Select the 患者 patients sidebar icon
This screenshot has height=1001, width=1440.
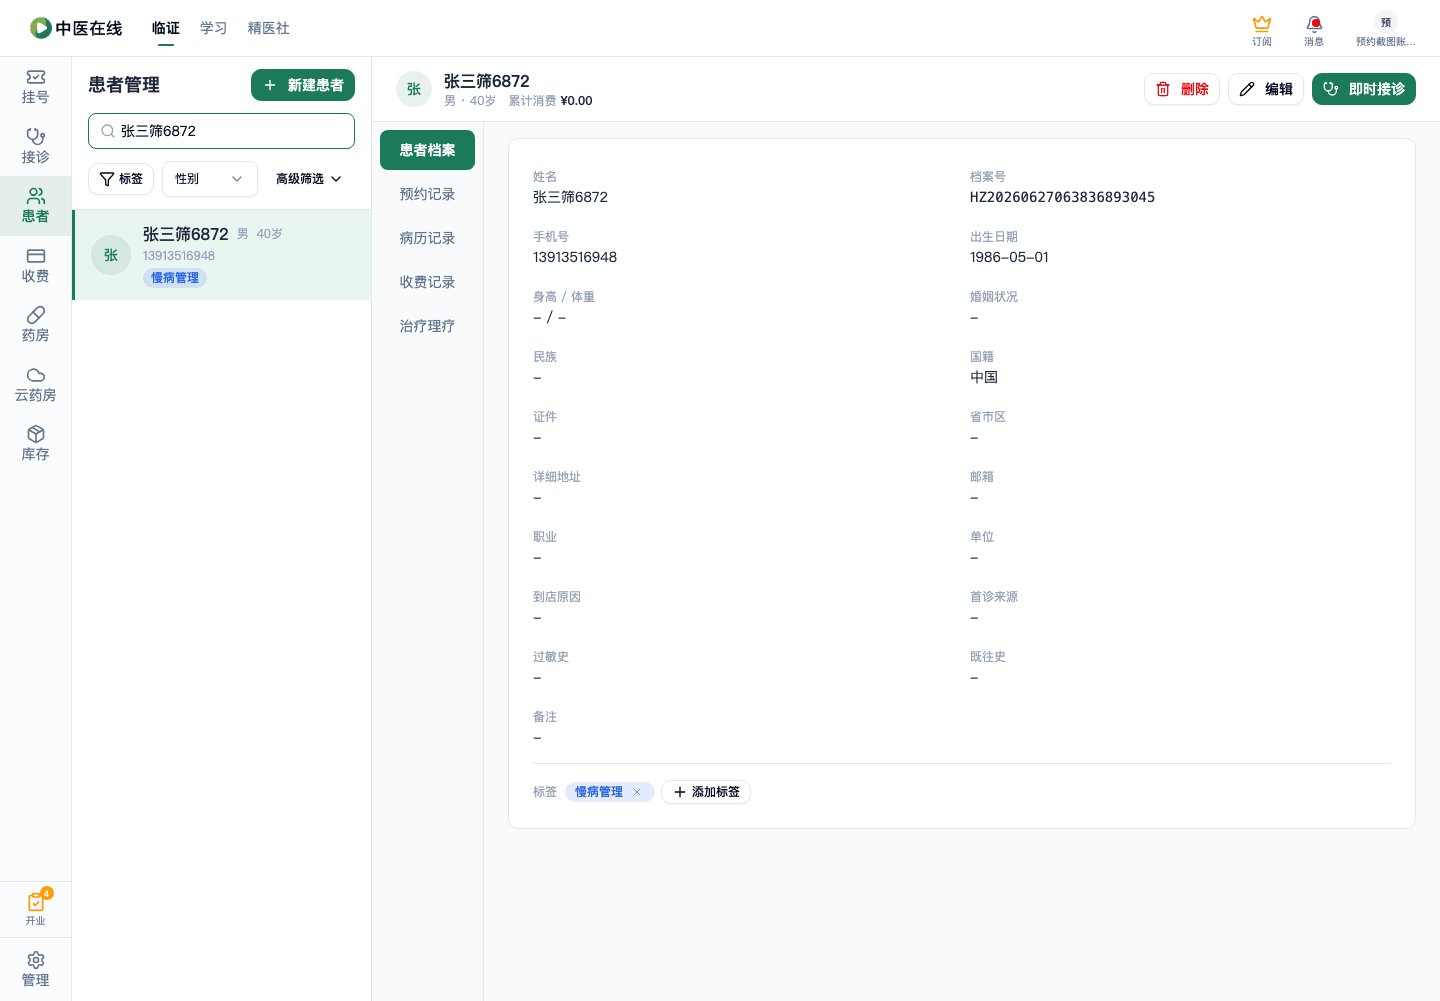point(35,206)
